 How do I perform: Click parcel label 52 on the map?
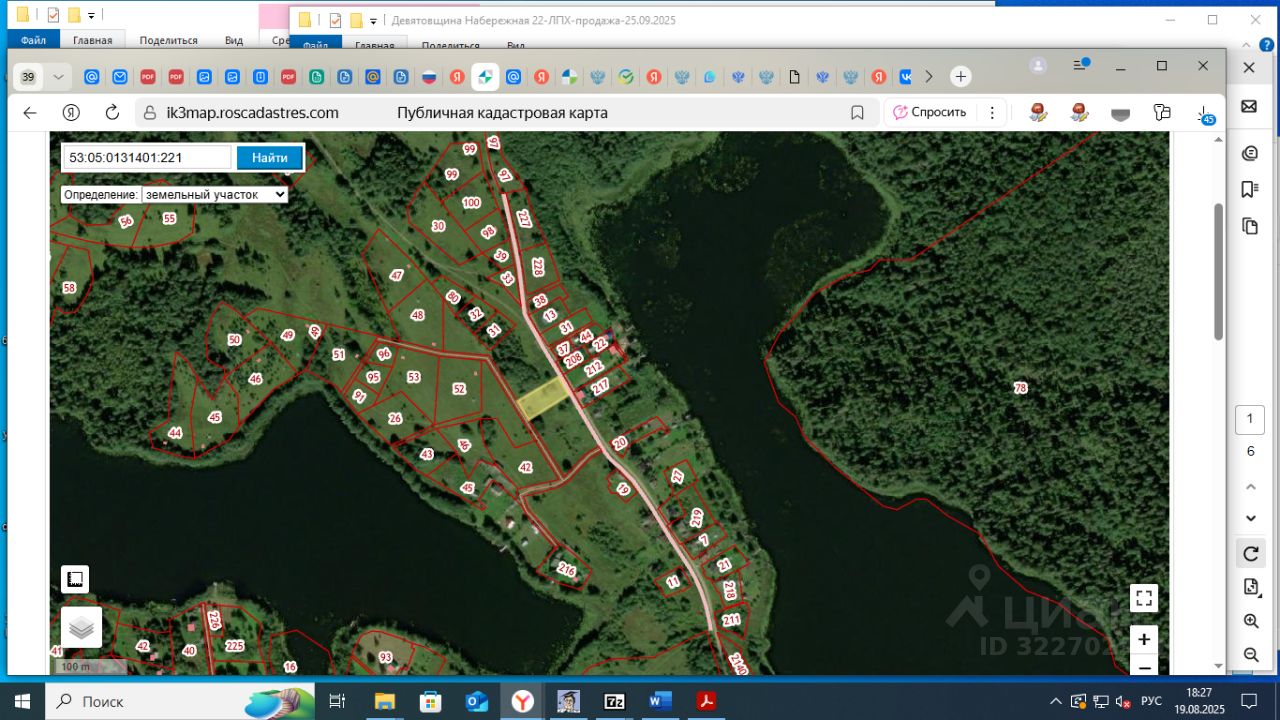pyautogui.click(x=459, y=389)
